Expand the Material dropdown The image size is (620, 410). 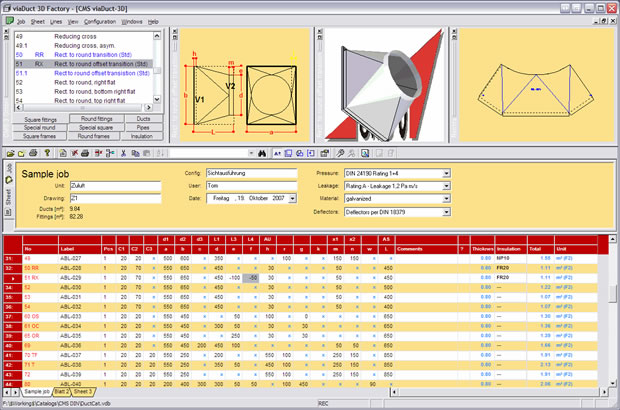click(x=446, y=199)
